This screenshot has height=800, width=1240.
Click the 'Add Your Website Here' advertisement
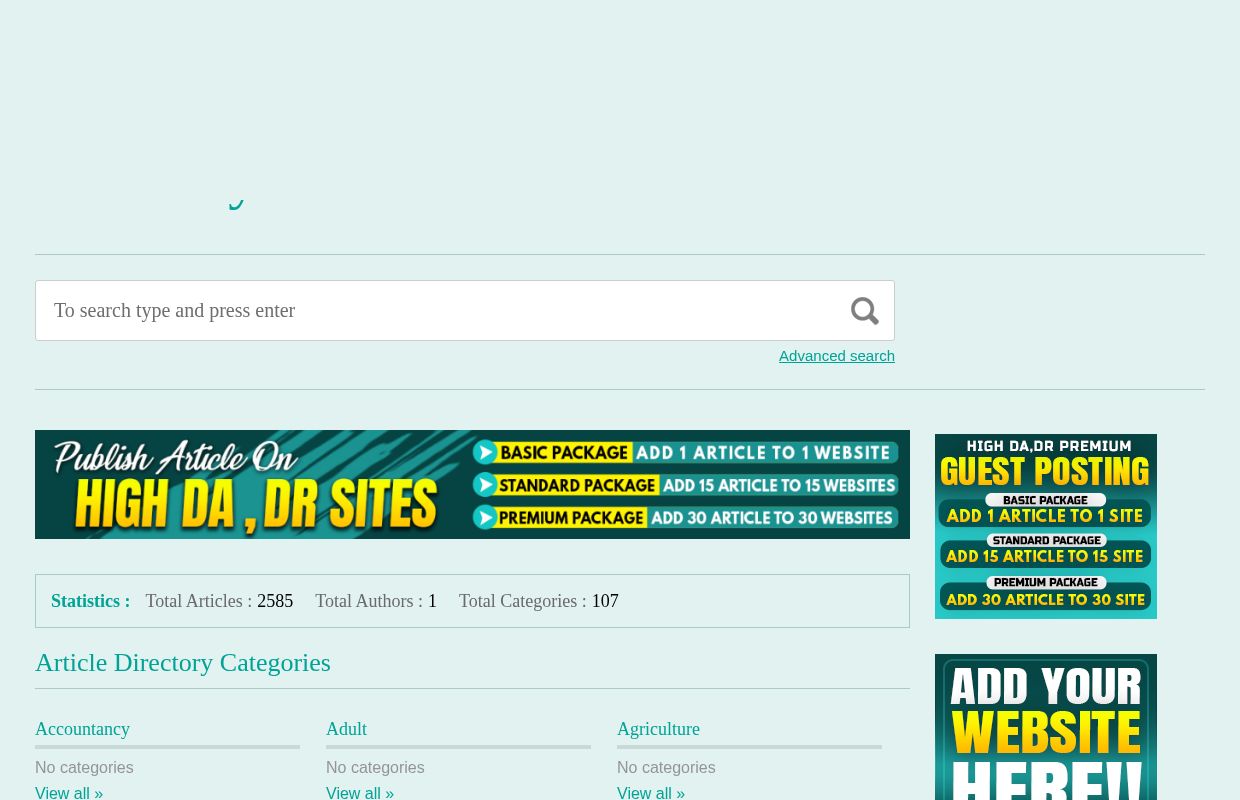(x=1045, y=727)
